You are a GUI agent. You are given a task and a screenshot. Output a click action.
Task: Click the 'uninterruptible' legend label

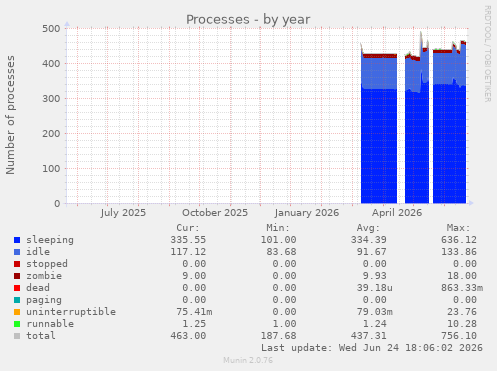click(x=71, y=312)
